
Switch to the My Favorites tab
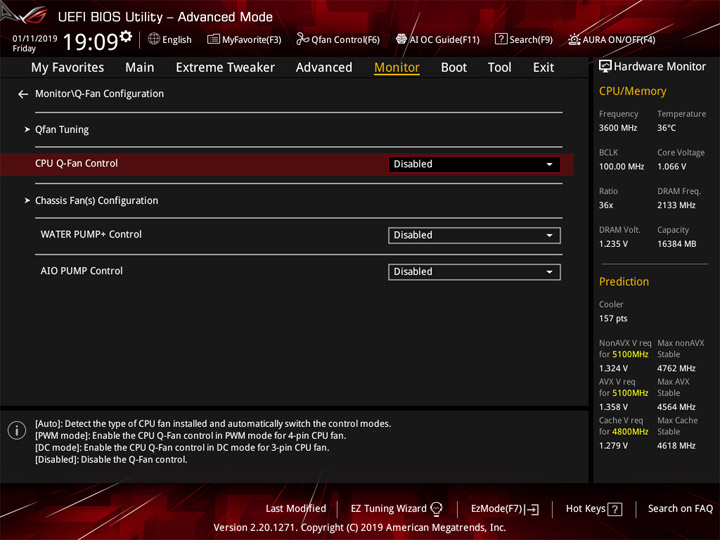pyautogui.click(x=68, y=68)
